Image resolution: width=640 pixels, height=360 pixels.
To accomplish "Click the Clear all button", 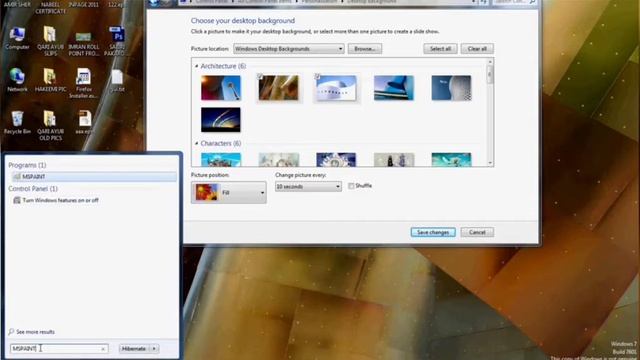I will click(x=477, y=49).
